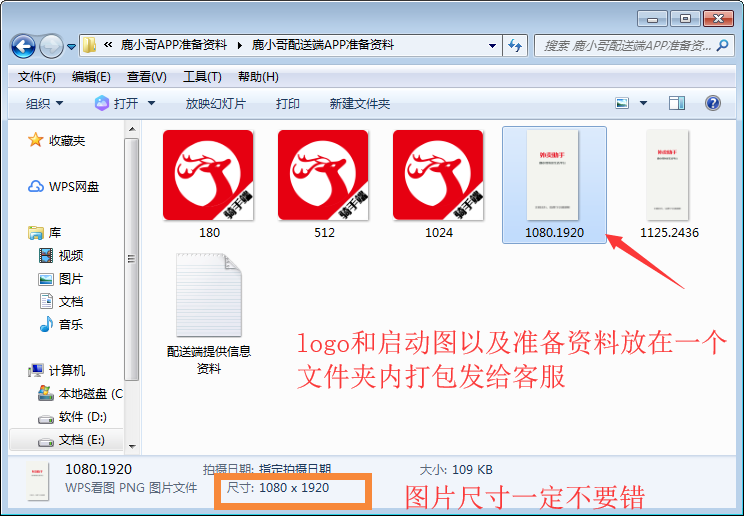Click the greyed Forward arrow button
744x516 pixels.
point(51,47)
